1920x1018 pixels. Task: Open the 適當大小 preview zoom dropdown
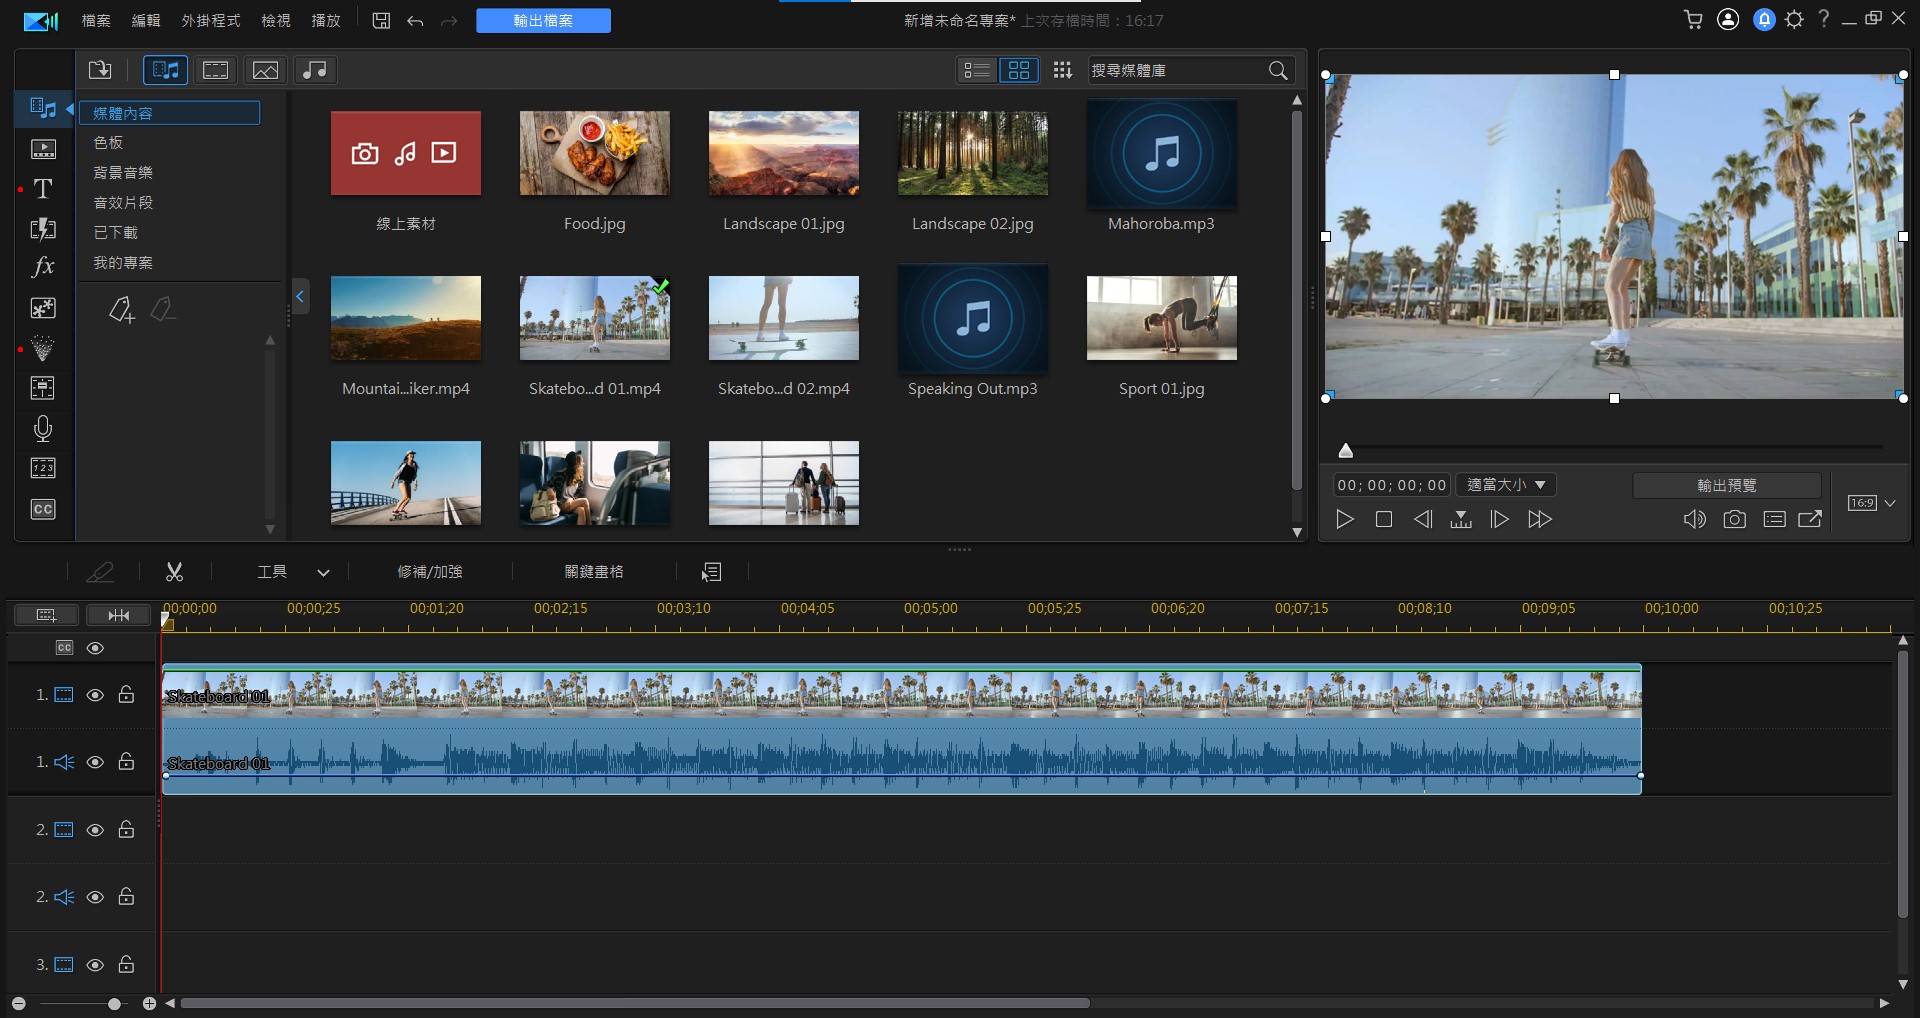[x=1506, y=485]
